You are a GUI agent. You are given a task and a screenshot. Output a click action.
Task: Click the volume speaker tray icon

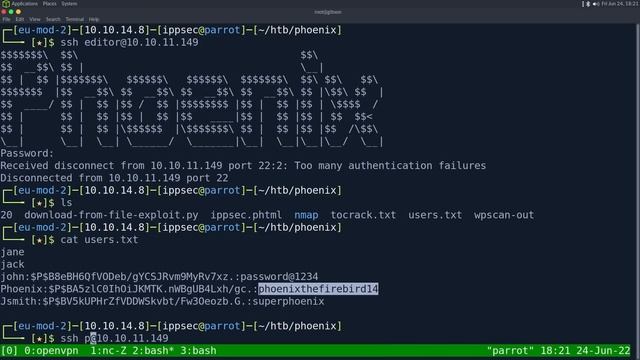(596, 4)
